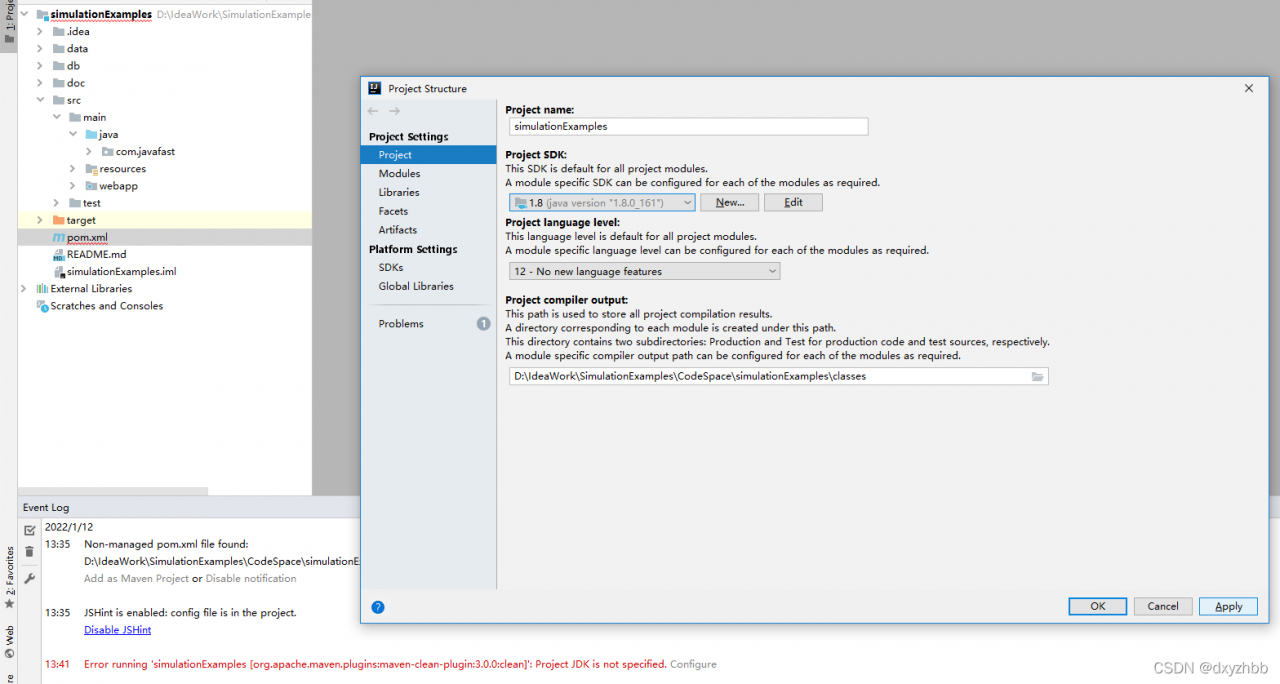Viewport: 1280px width, 684px height.
Task: Click the Edit SDK button
Action: [793, 202]
